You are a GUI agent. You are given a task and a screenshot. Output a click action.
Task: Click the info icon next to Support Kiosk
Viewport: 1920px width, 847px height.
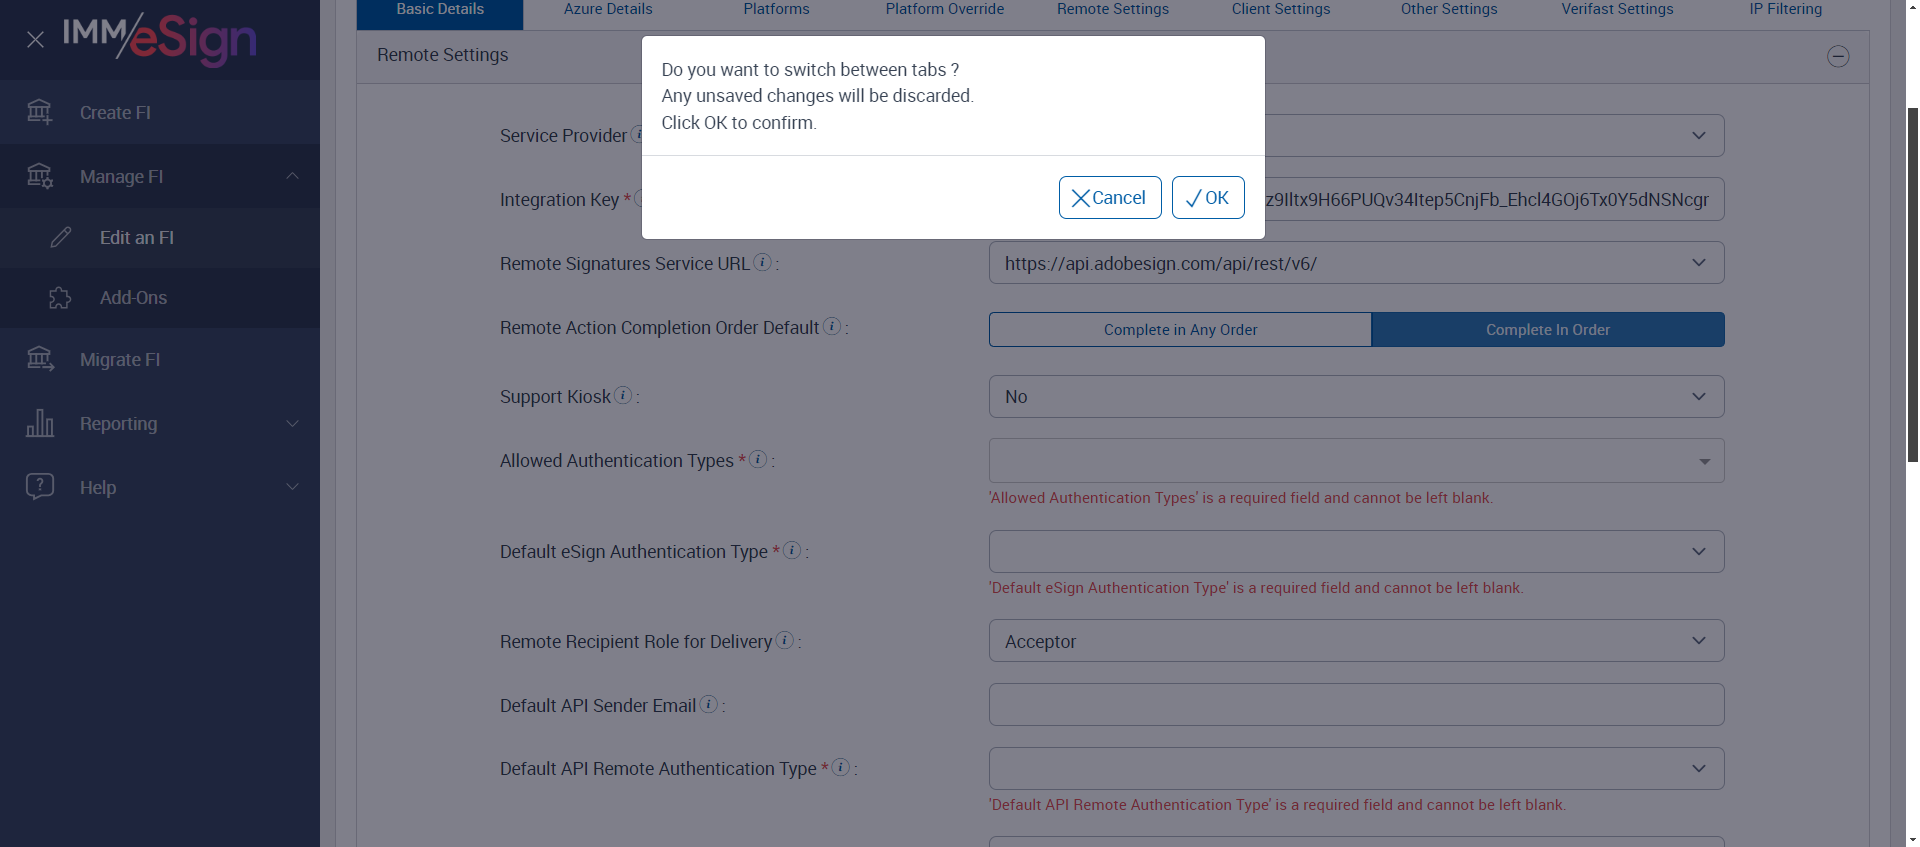pos(623,395)
